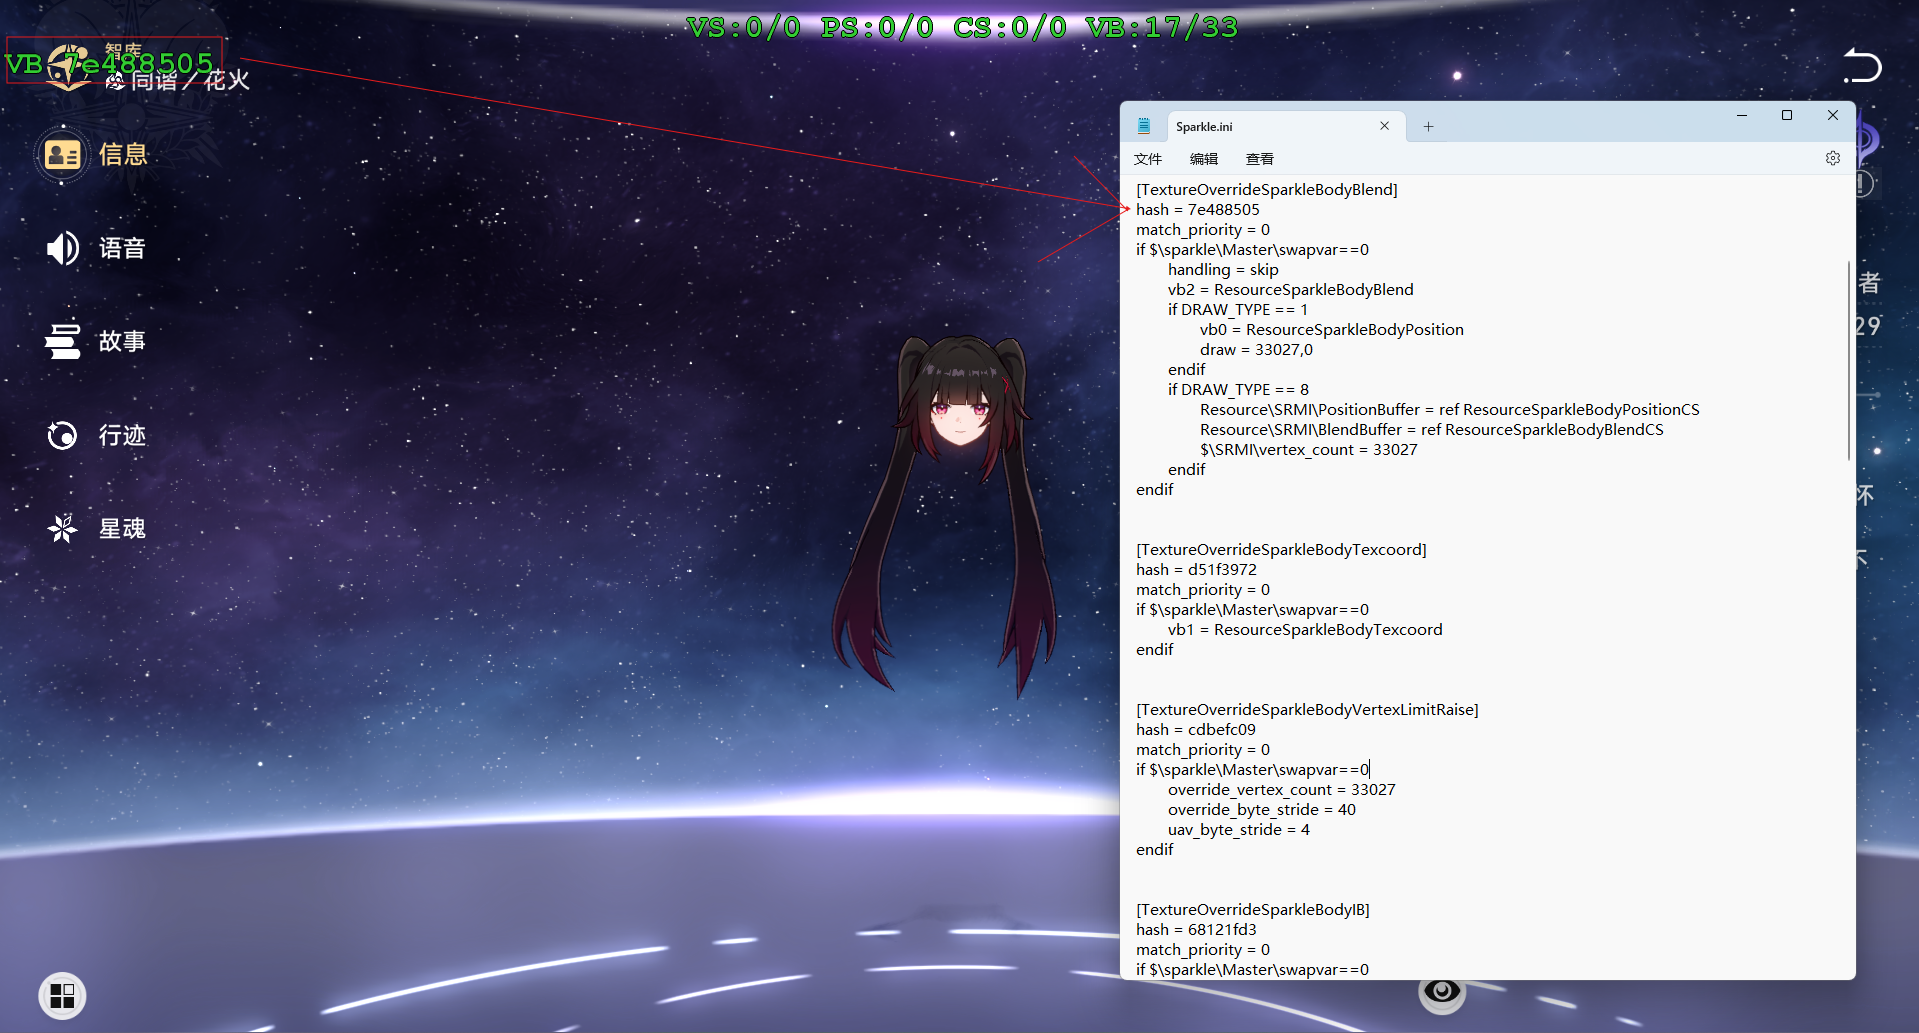Click the line 'vb1 = ResourceSparkleBodyTexcoord'
The height and width of the screenshot is (1033, 1919).
[1305, 630]
